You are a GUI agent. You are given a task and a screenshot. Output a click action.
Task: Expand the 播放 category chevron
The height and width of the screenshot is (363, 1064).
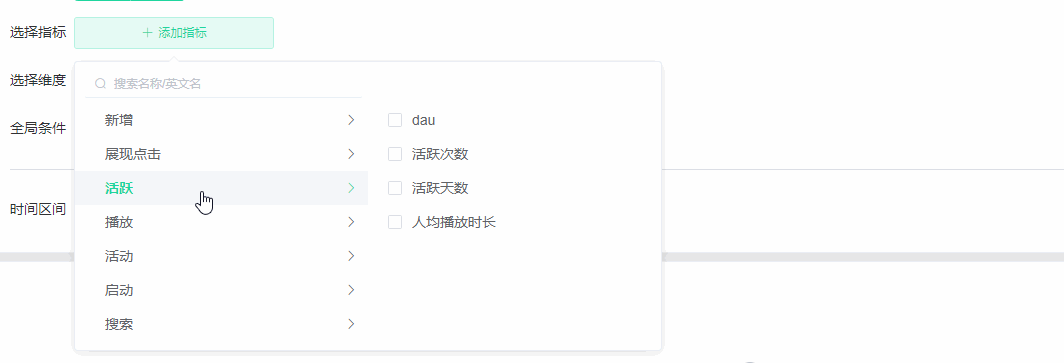351,222
